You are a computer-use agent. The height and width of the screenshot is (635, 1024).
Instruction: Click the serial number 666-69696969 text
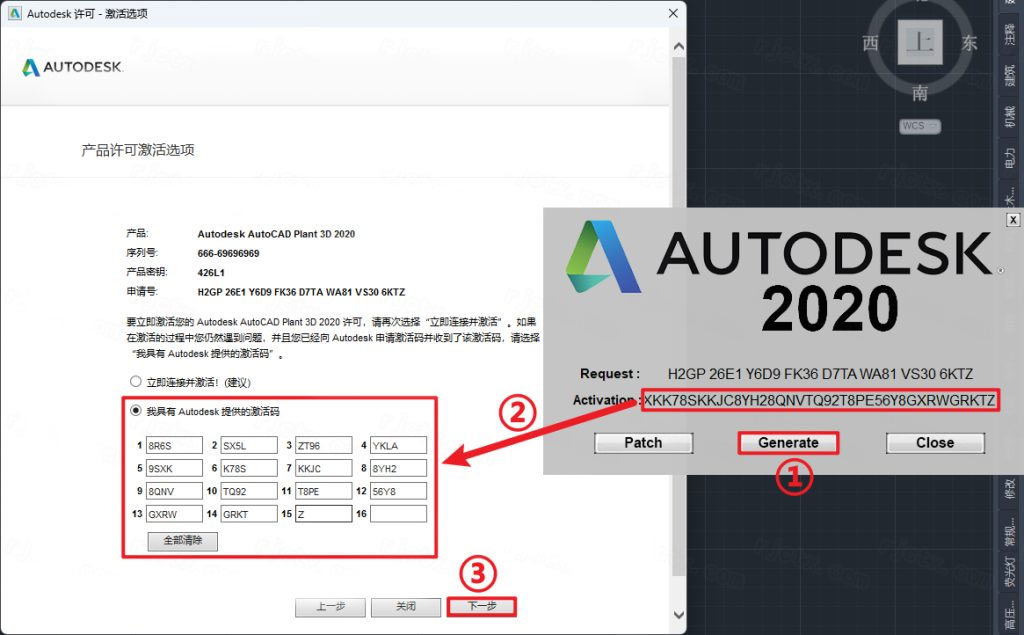pos(228,253)
